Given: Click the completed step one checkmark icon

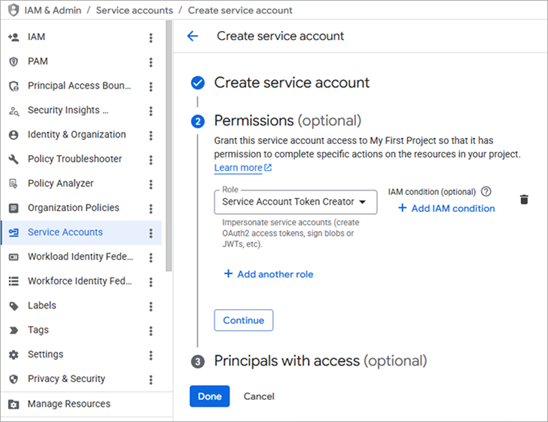Looking at the screenshot, I should [197, 83].
